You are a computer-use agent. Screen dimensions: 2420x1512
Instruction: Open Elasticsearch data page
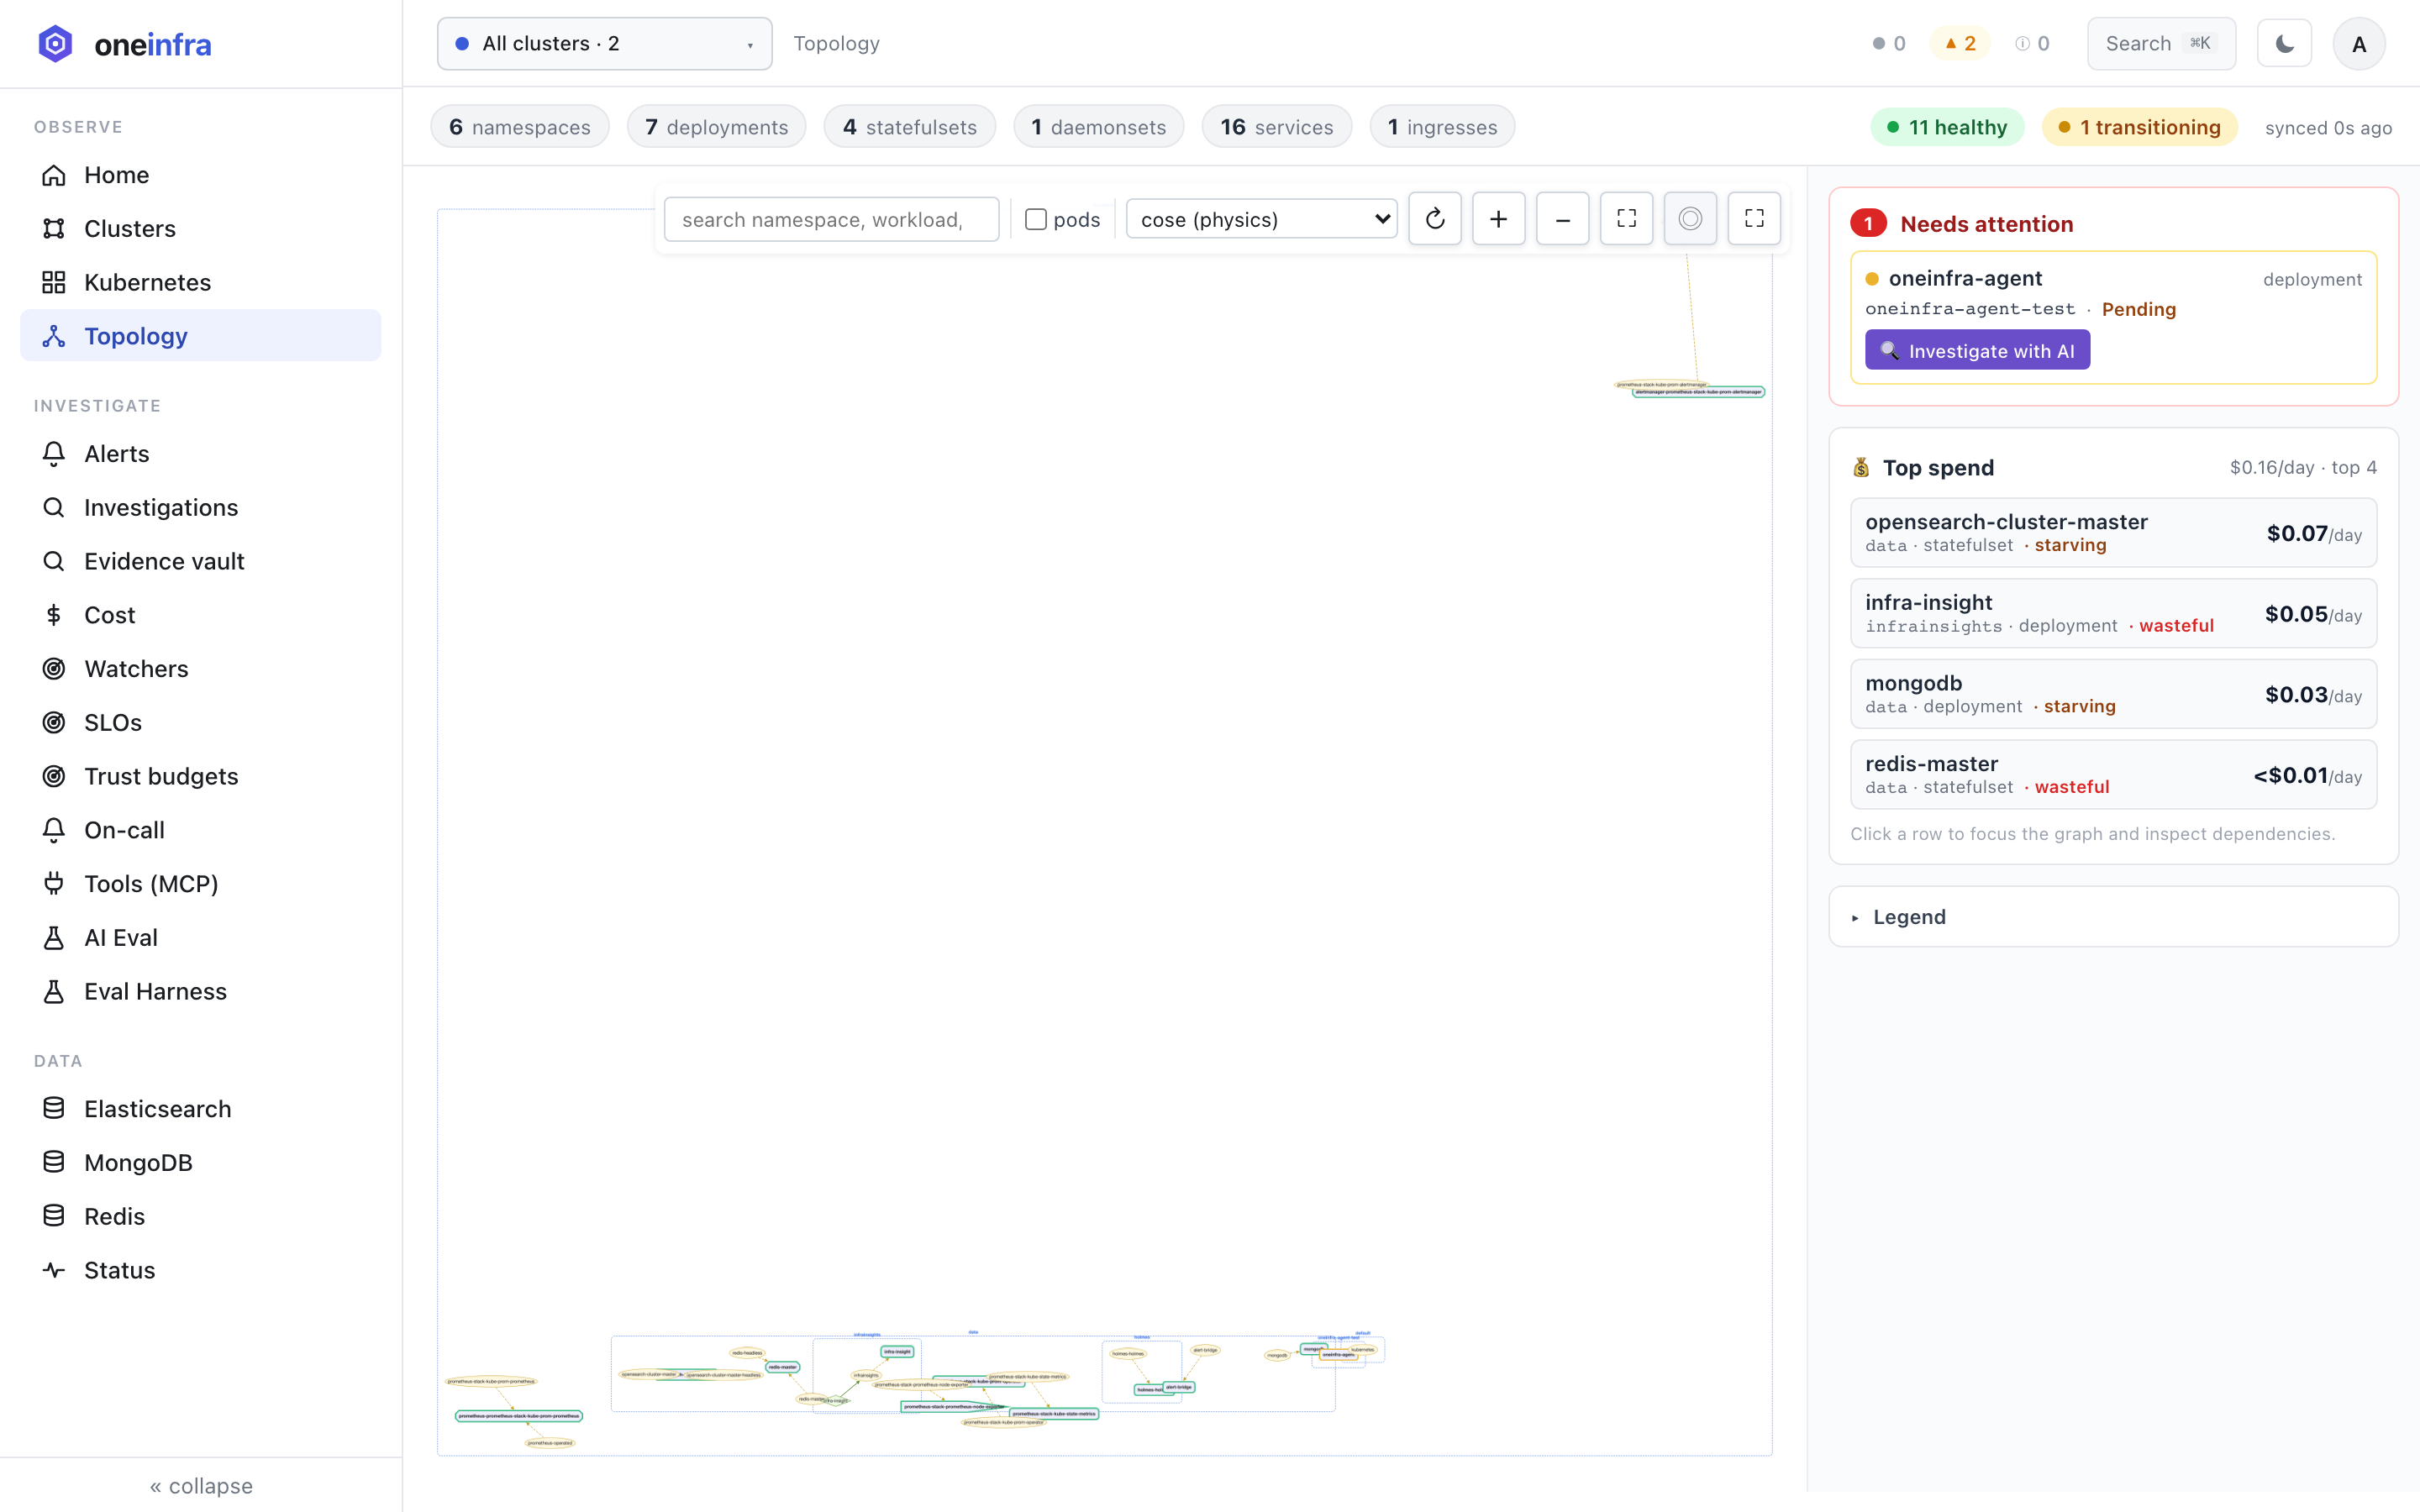coord(200,1109)
